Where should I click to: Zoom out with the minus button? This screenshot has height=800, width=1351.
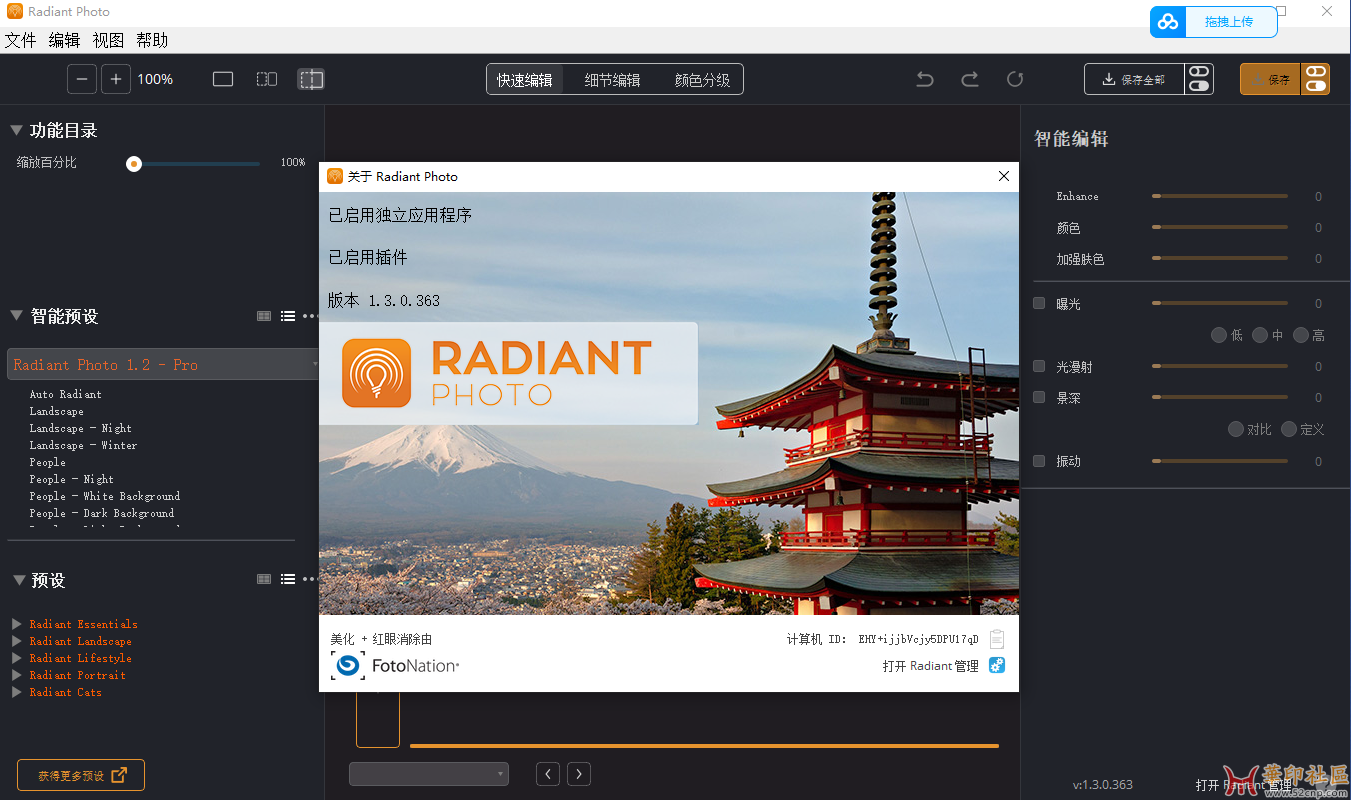coord(82,79)
